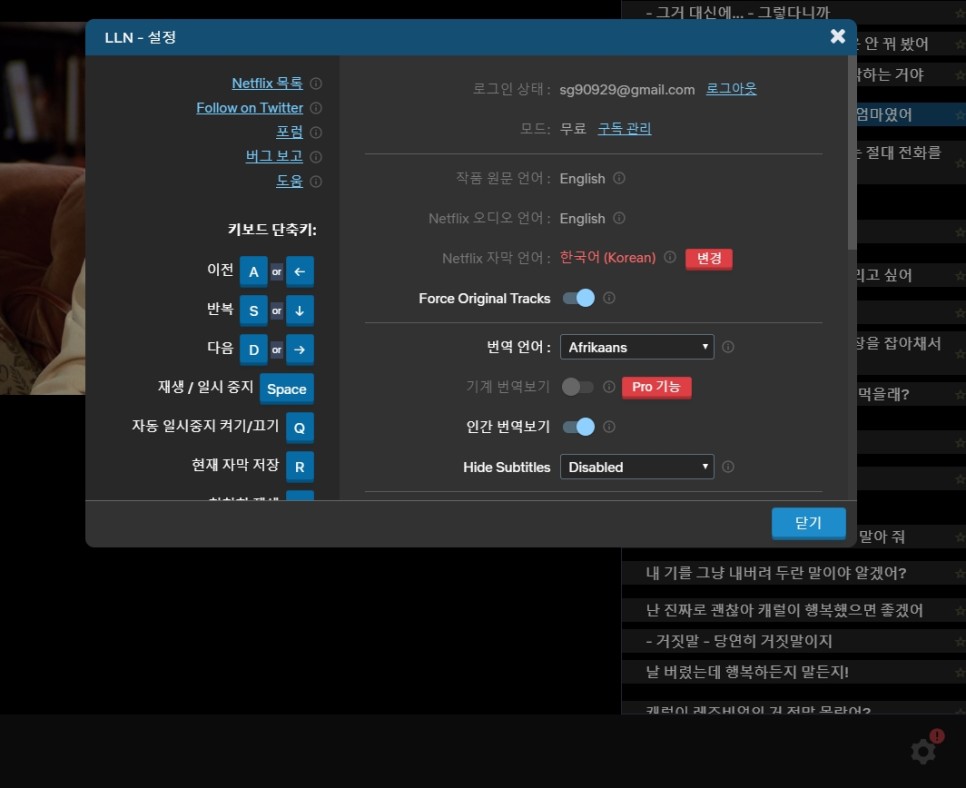The height and width of the screenshot is (788, 966).
Task: Click the D shortcut key for 다음
Action: [254, 349]
